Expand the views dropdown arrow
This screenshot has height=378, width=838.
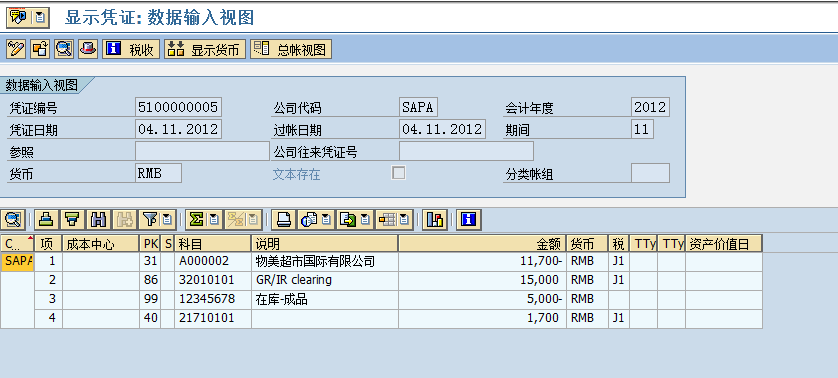pos(327,219)
